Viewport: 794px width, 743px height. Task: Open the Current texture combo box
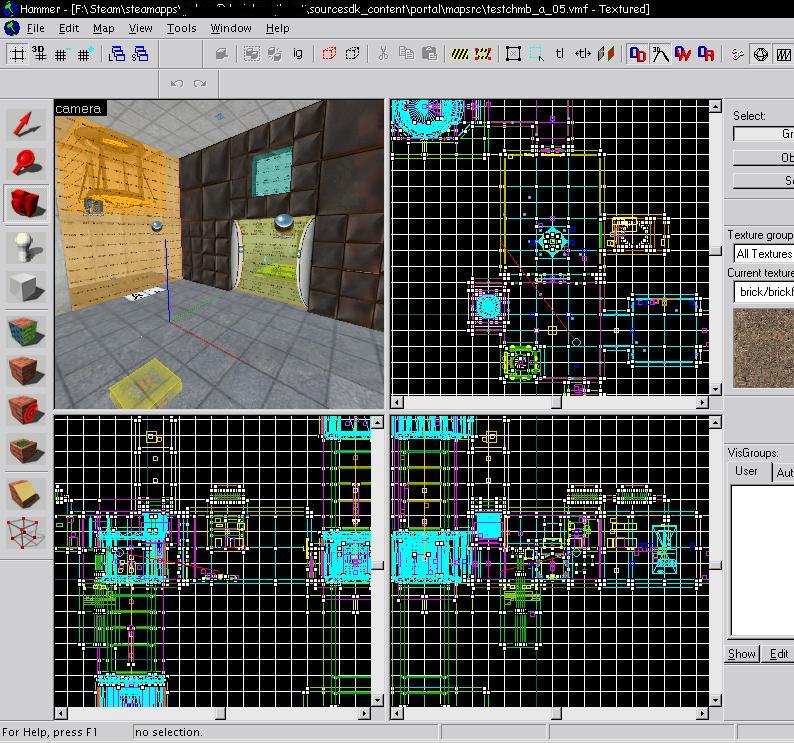[x=763, y=292]
